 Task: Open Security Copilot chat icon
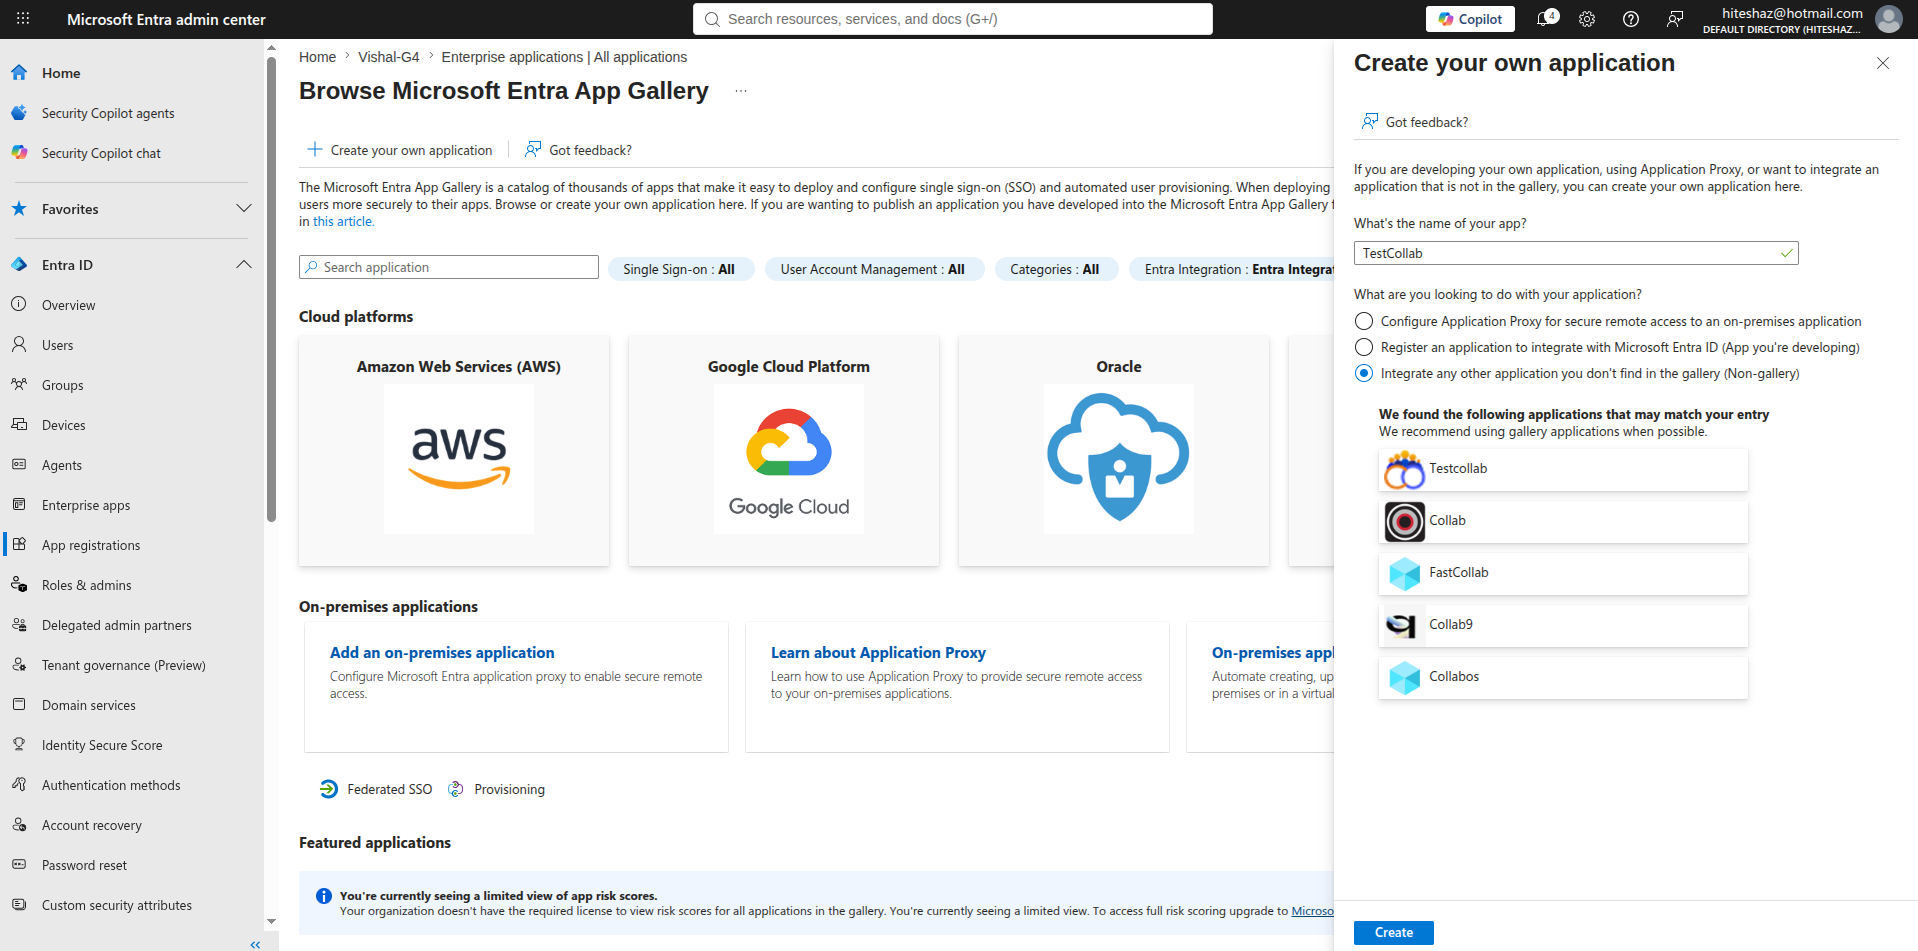click(x=19, y=153)
